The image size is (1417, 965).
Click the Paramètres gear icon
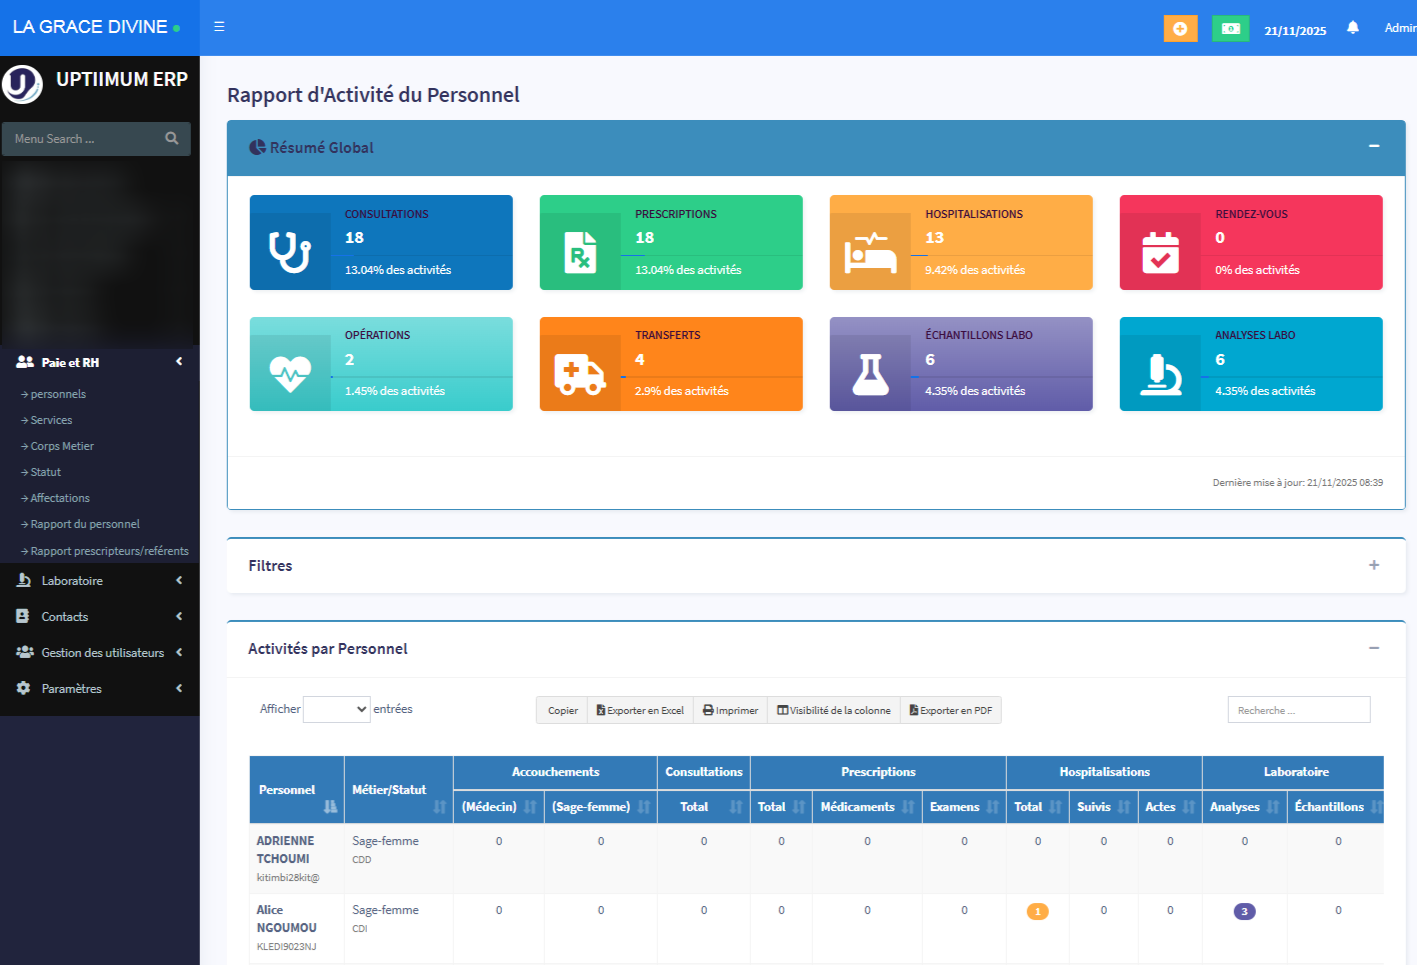(24, 688)
